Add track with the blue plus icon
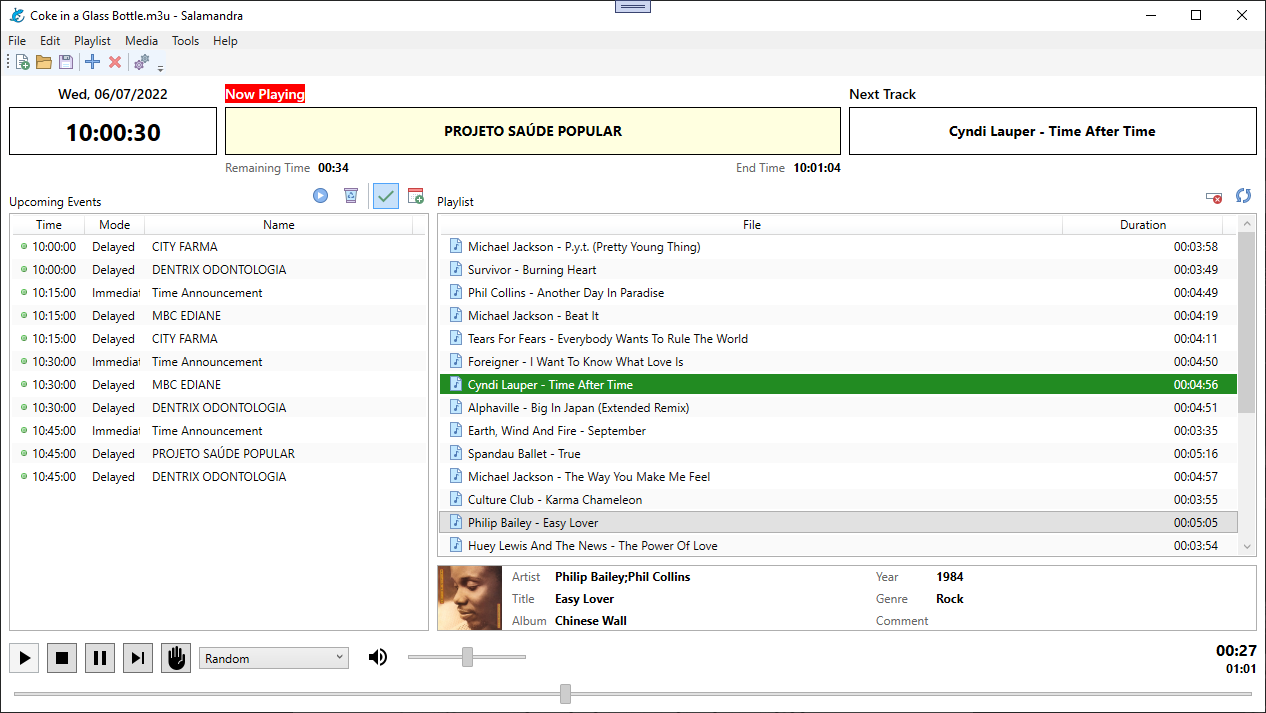 pos(93,62)
